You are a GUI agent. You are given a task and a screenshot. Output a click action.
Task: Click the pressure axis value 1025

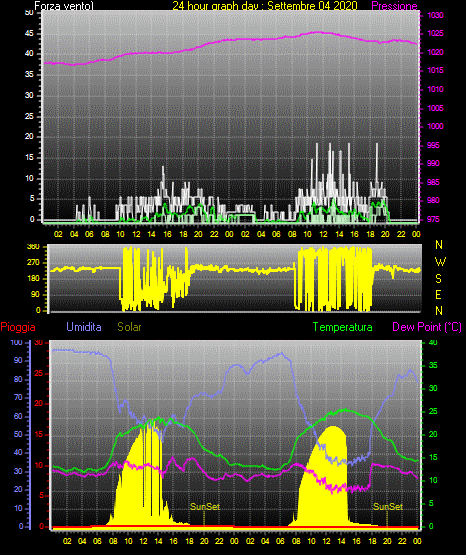pyautogui.click(x=435, y=34)
